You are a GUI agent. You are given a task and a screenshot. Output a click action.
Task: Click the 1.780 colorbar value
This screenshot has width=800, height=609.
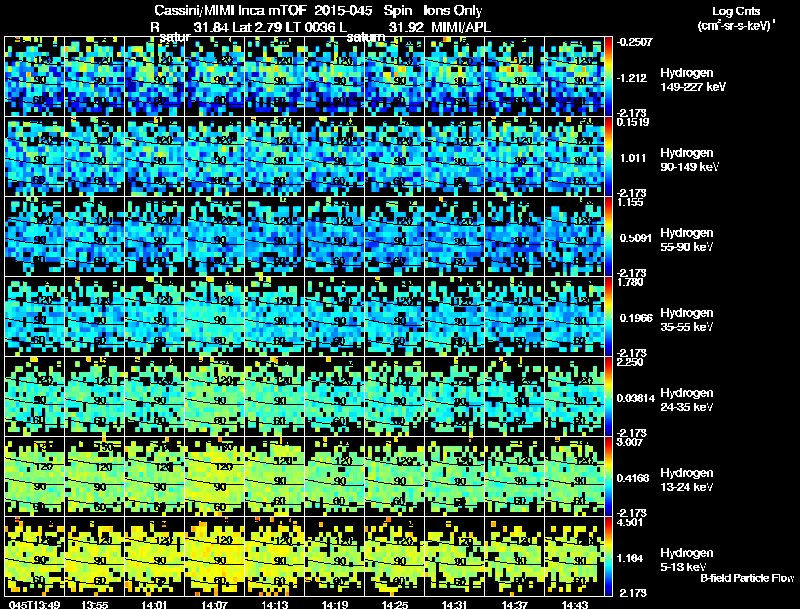pyautogui.click(x=630, y=282)
